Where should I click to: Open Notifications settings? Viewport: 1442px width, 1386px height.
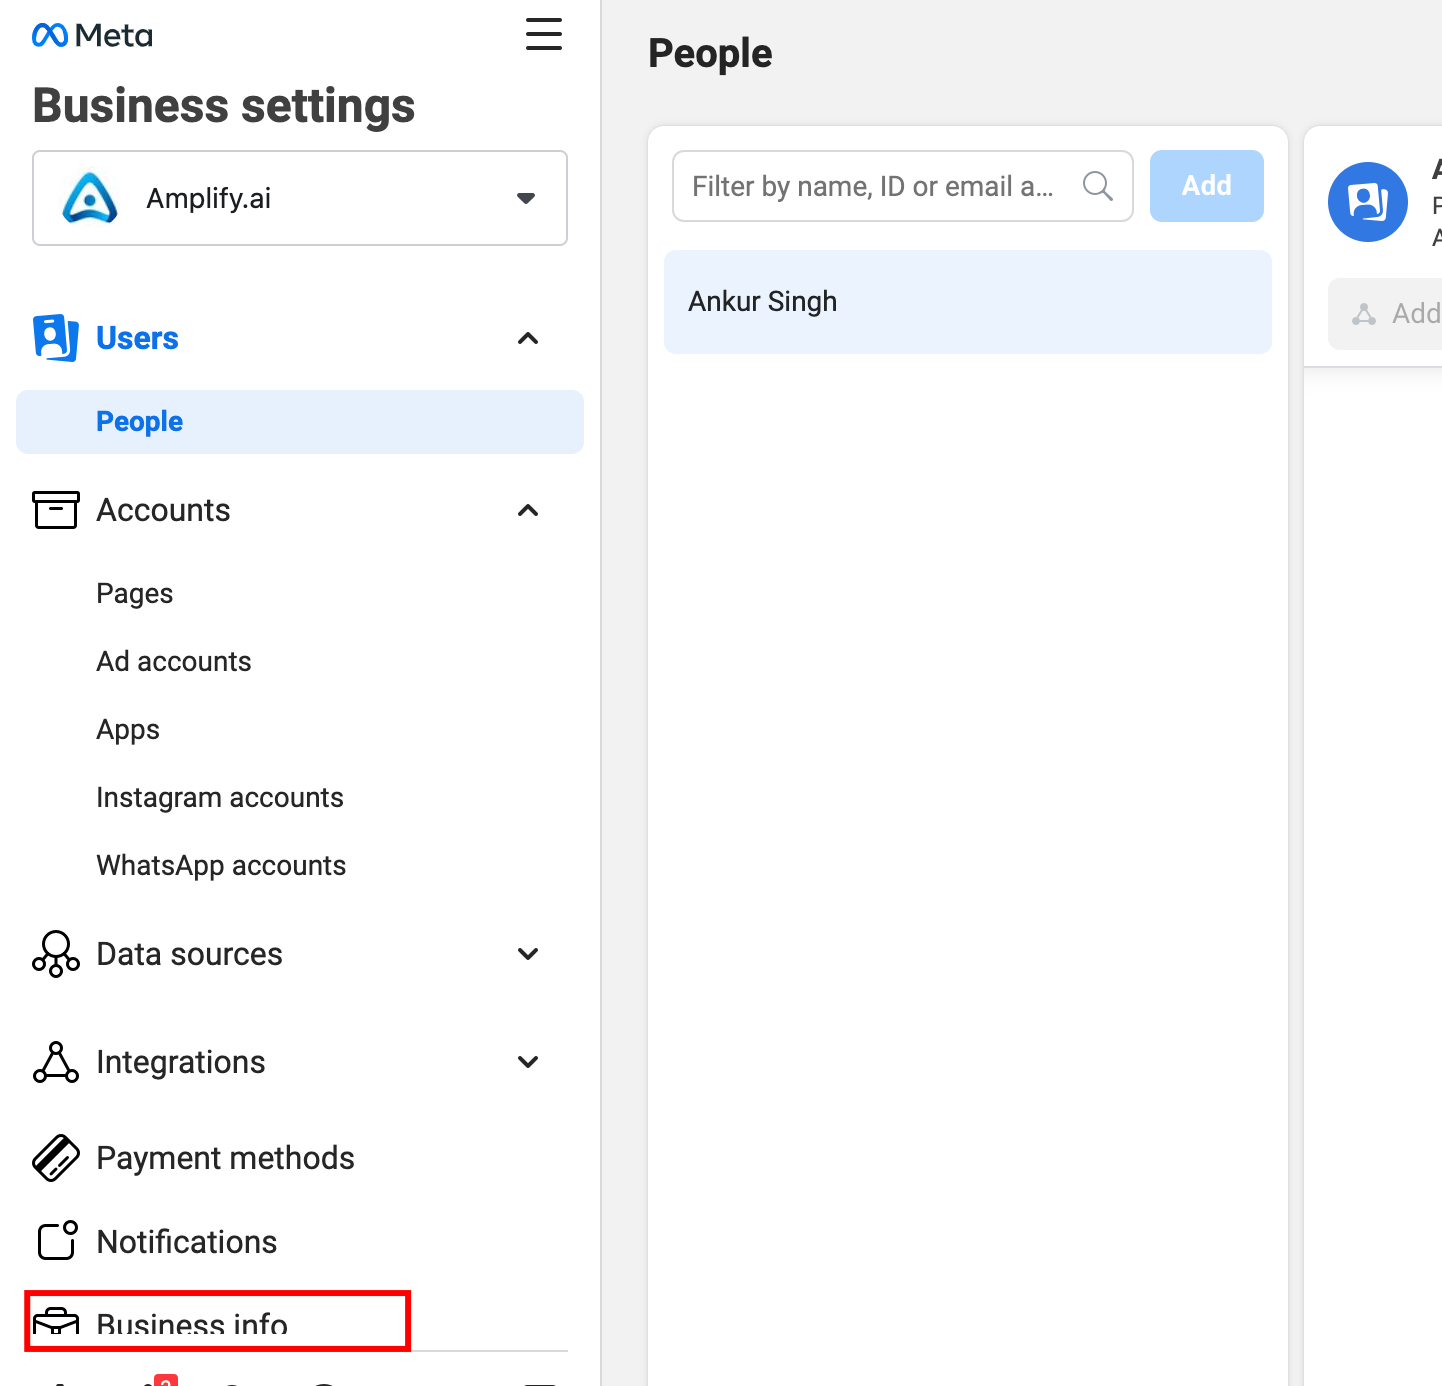pyautogui.click(x=187, y=1242)
